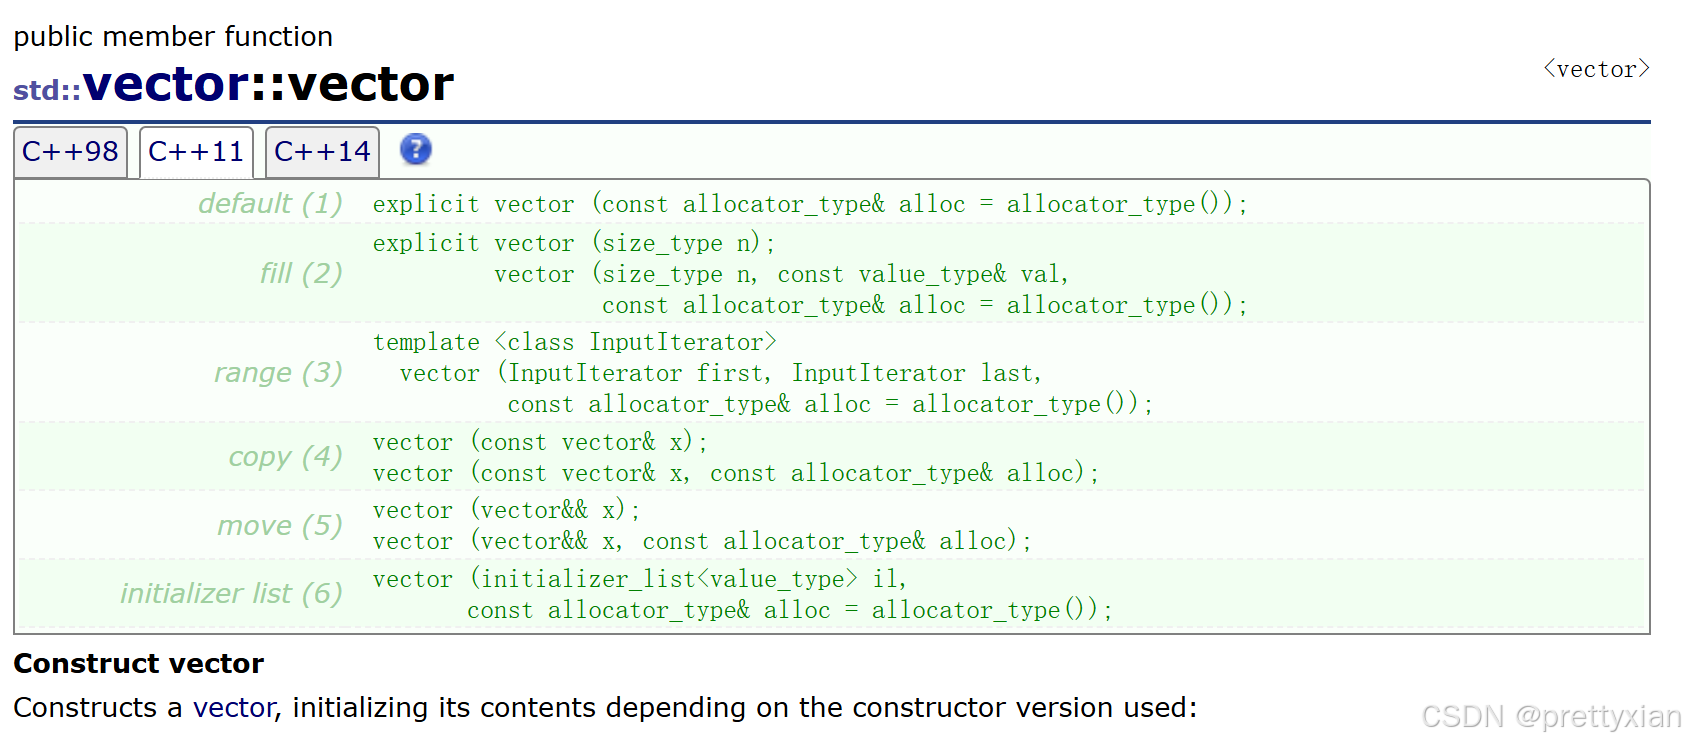Click the "std::" prefix in the page title
Viewport: 1686px width, 746px height.
click(x=46, y=91)
